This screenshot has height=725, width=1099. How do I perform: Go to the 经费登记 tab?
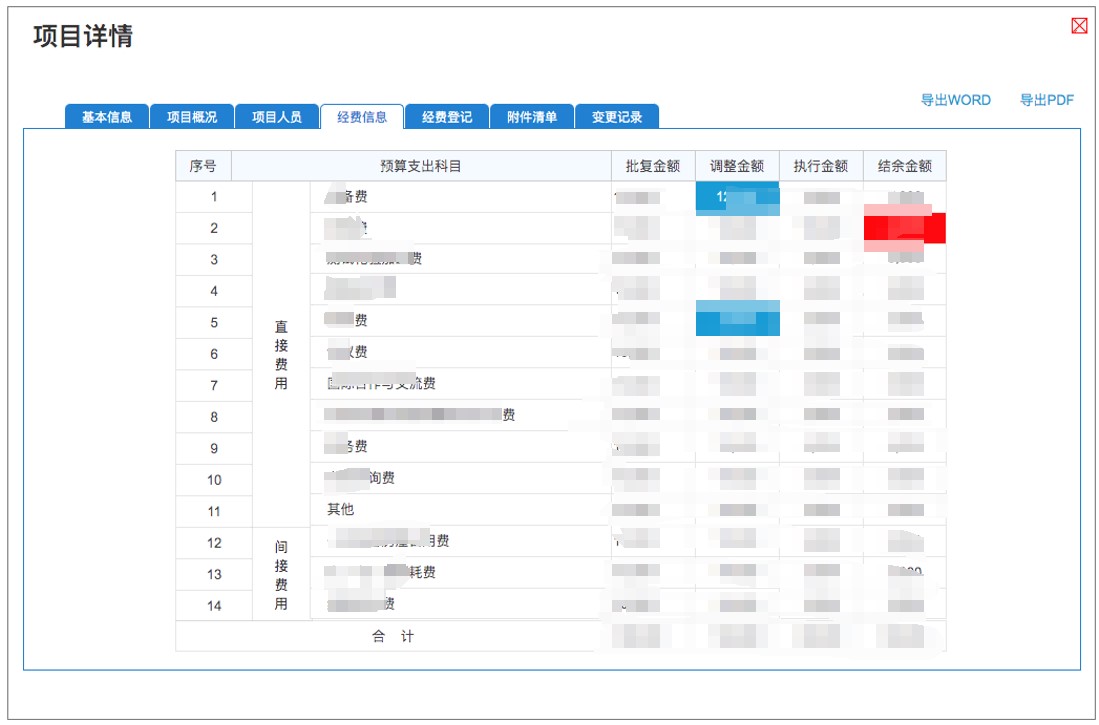coord(447,116)
